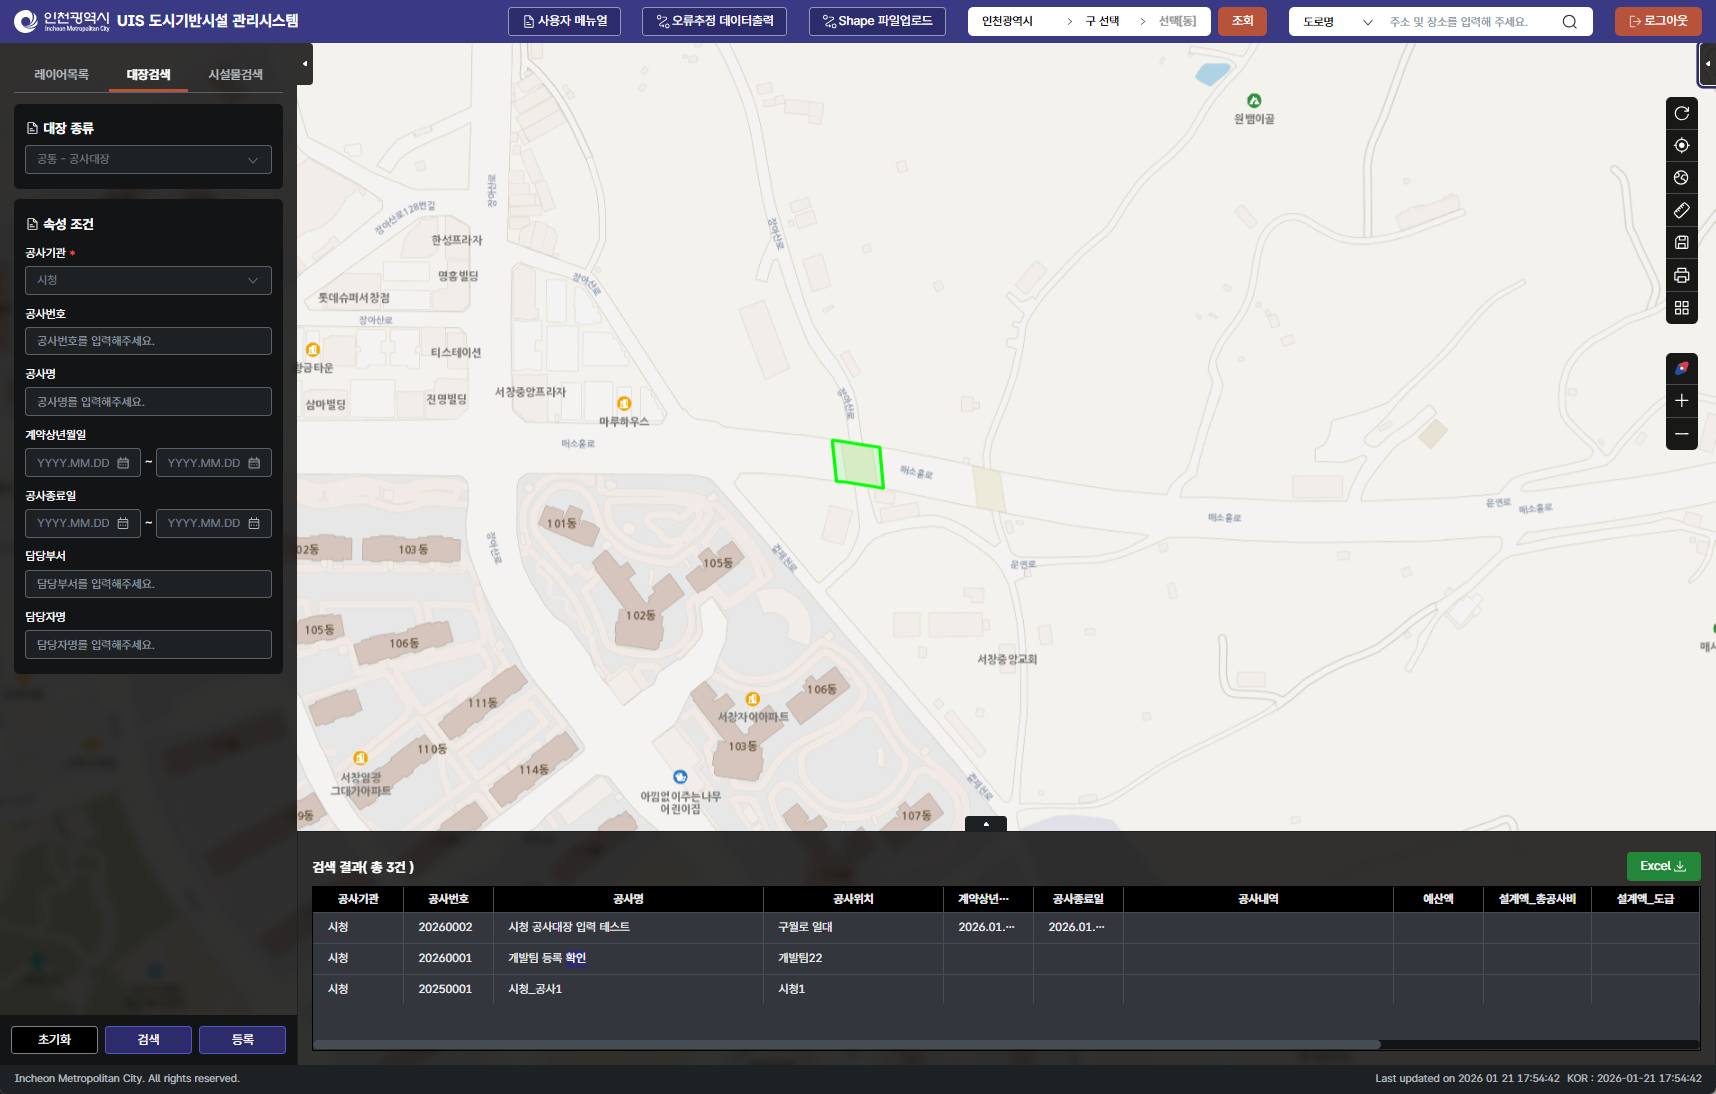Expand the 공사기관 dropdown
This screenshot has width=1716, height=1094.
click(x=148, y=281)
